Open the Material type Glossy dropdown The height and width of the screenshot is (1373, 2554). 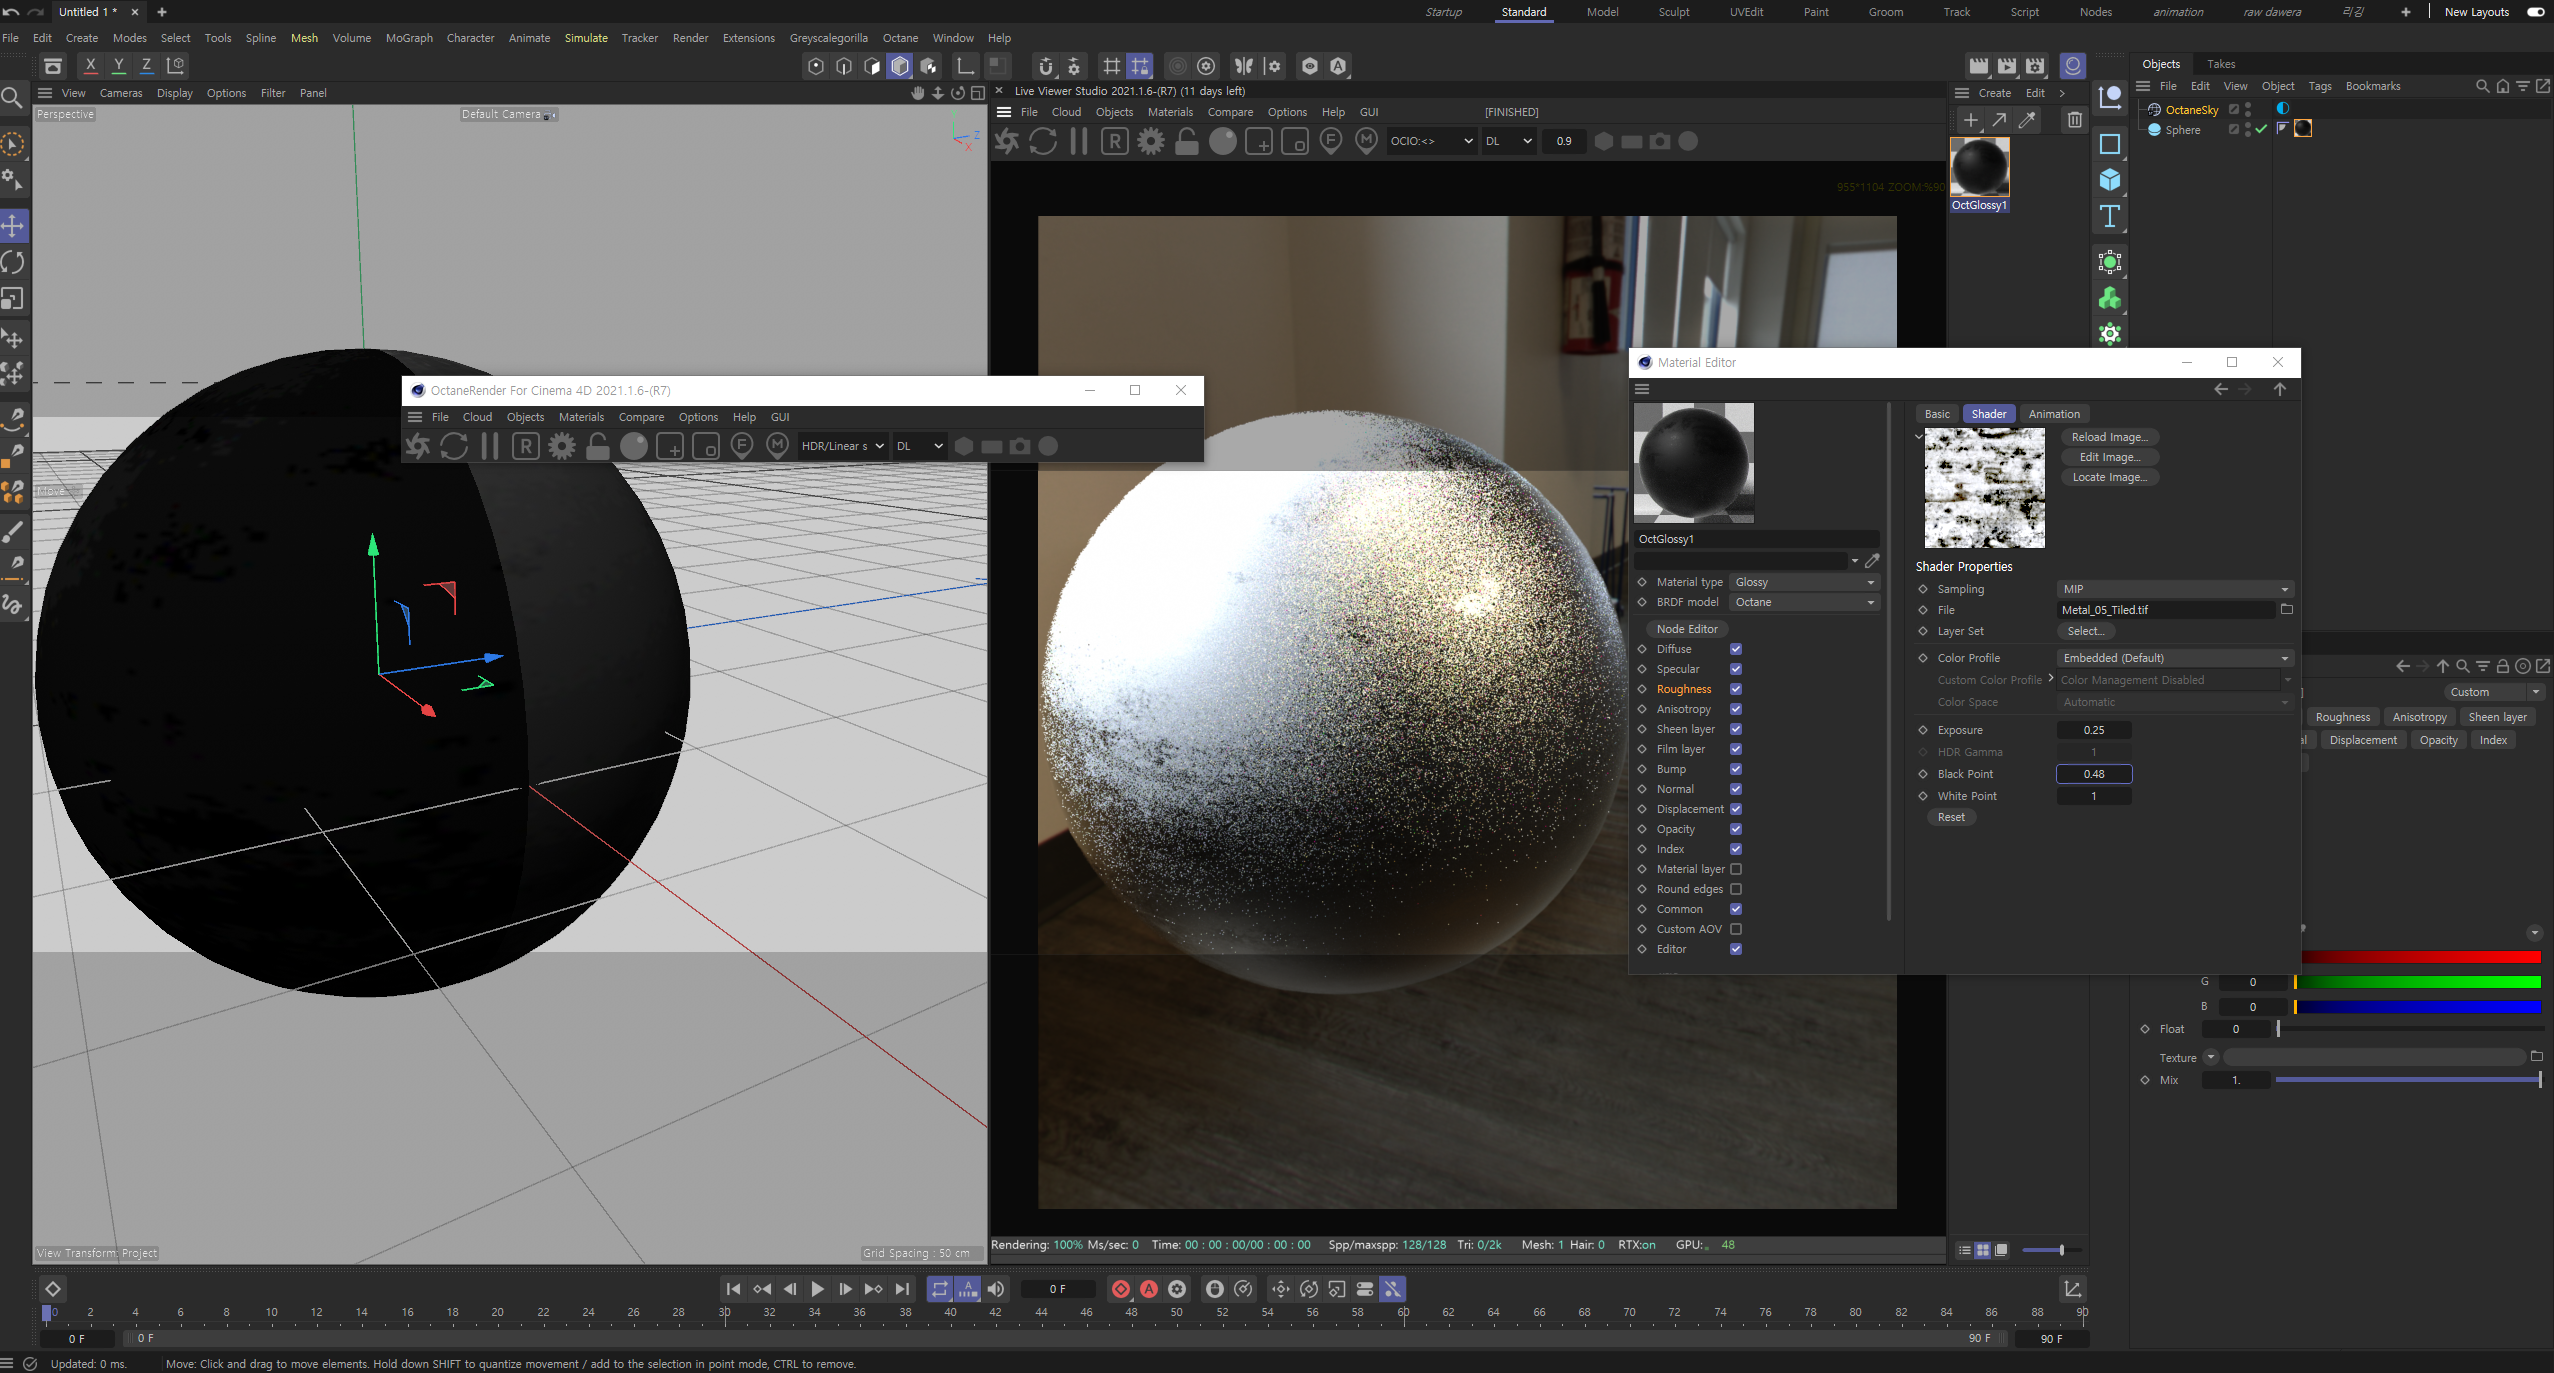[x=1804, y=582]
